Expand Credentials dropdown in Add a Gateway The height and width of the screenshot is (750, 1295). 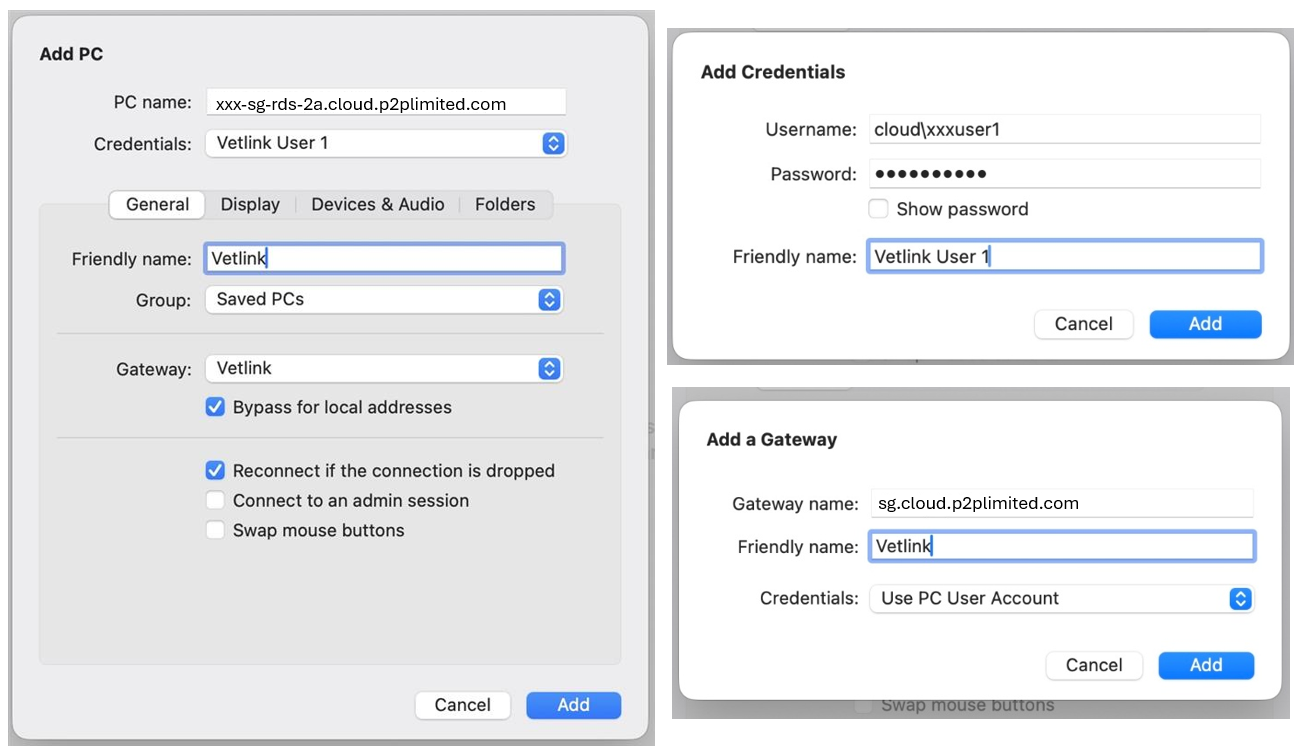tap(1060, 599)
